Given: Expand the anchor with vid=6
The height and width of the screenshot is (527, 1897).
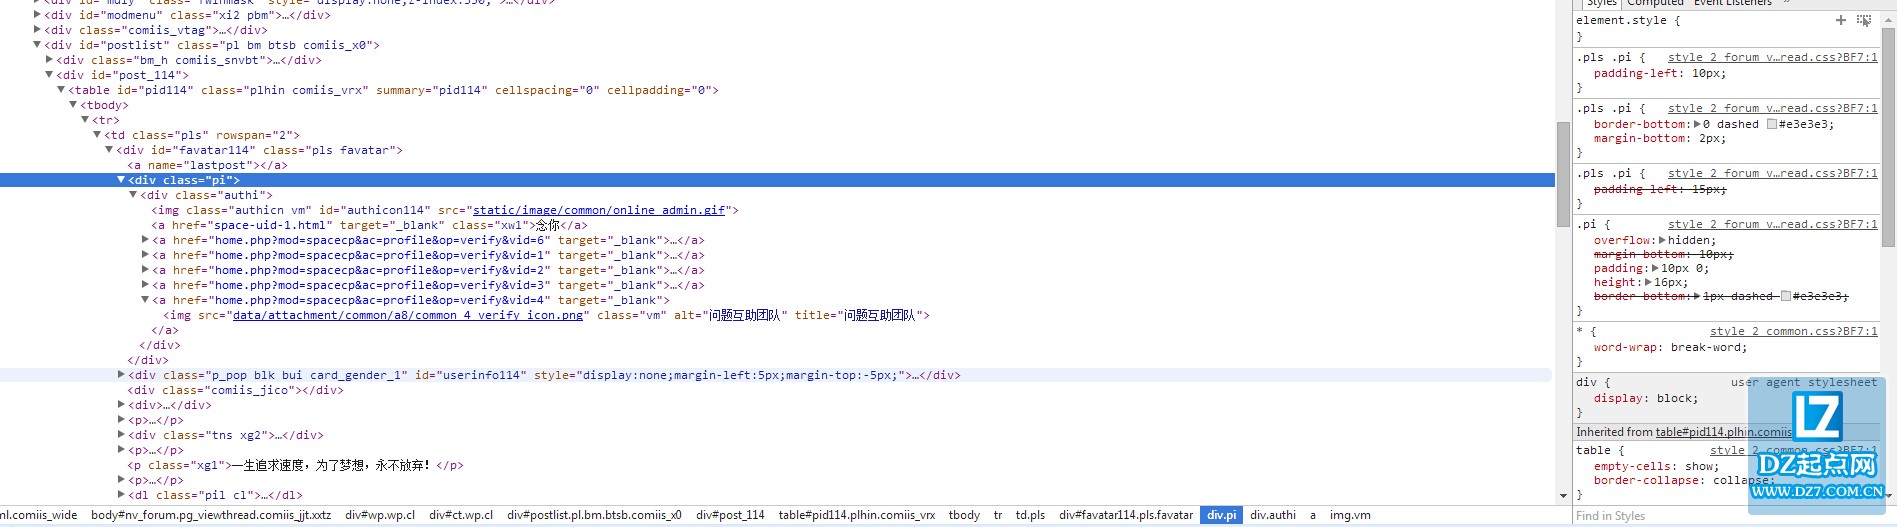Looking at the screenshot, I should (x=146, y=240).
